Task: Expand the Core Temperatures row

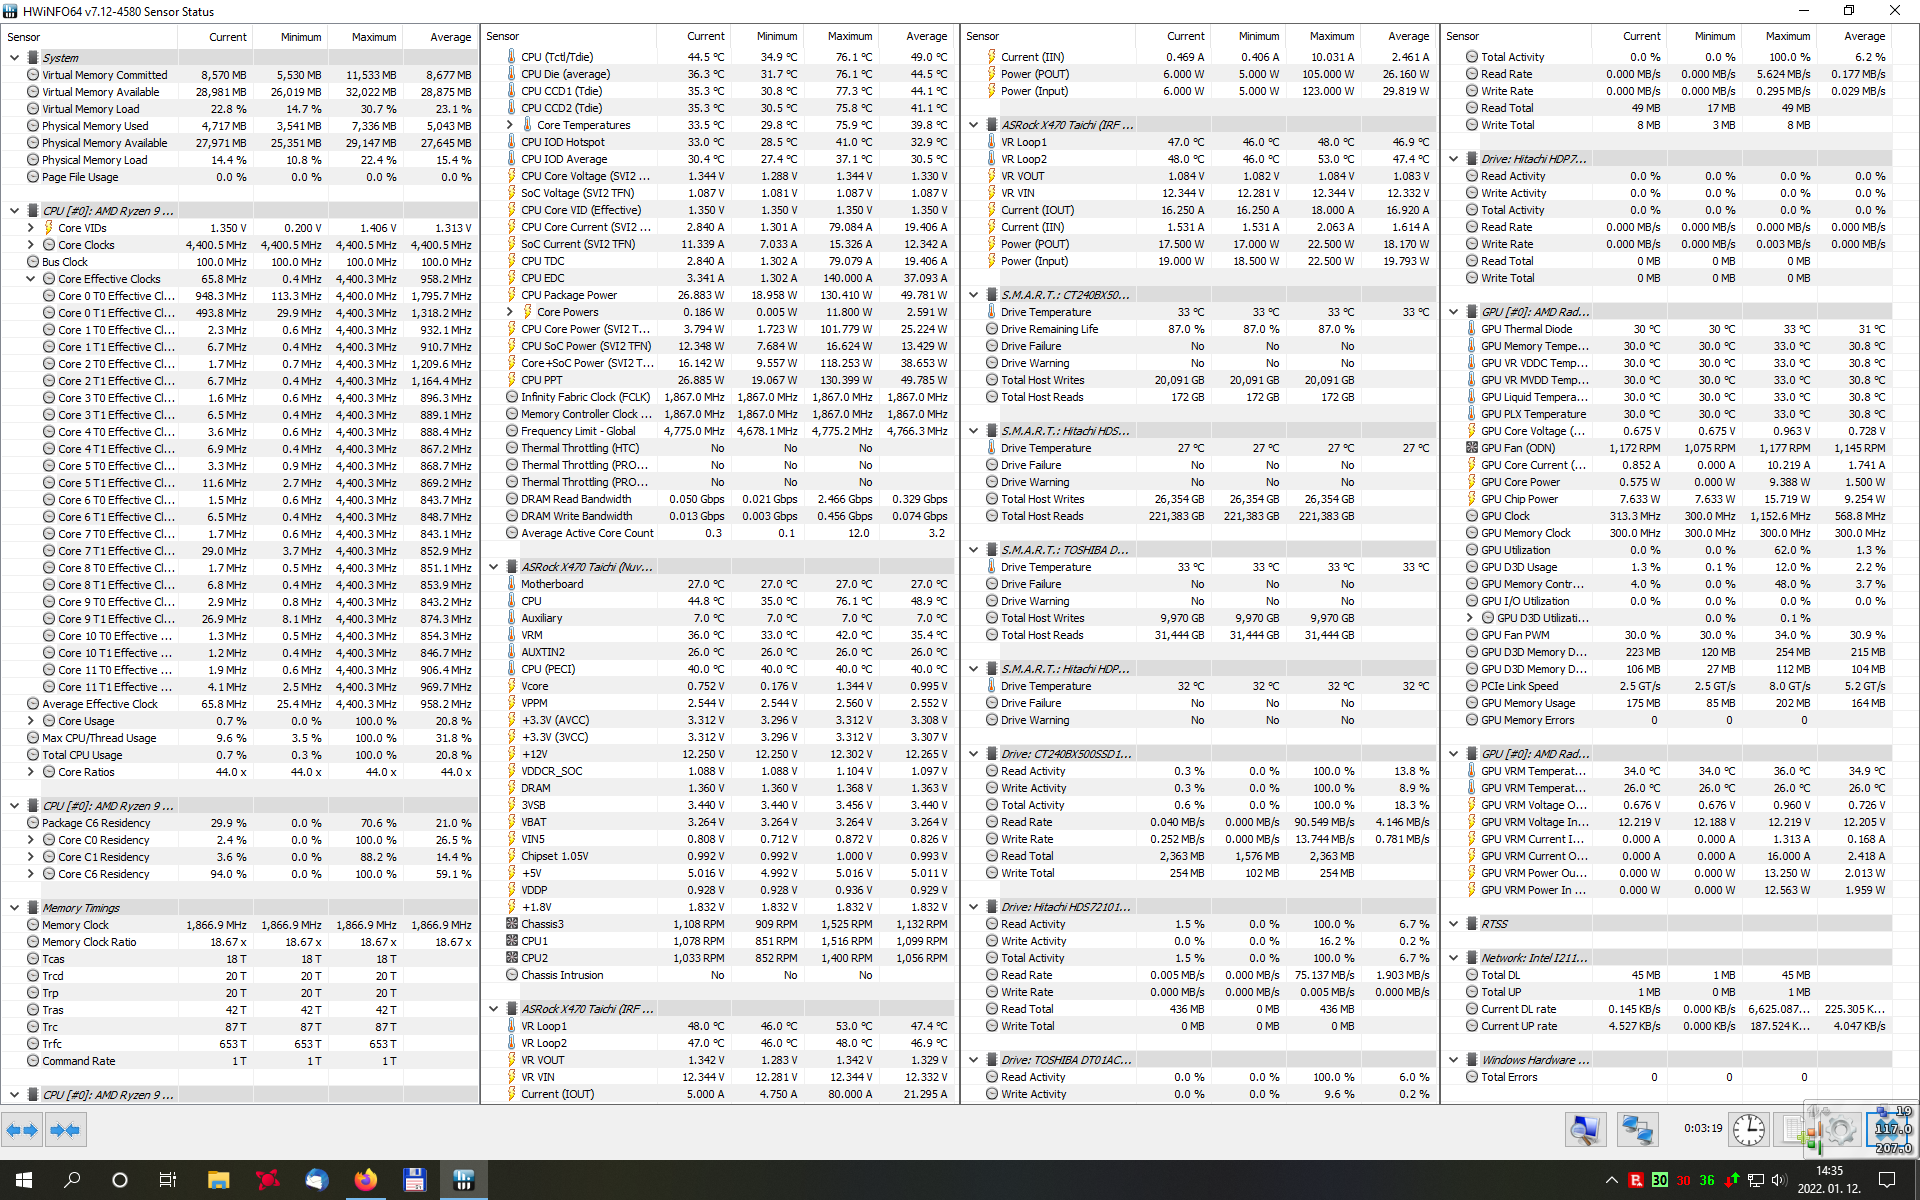Action: [509, 125]
